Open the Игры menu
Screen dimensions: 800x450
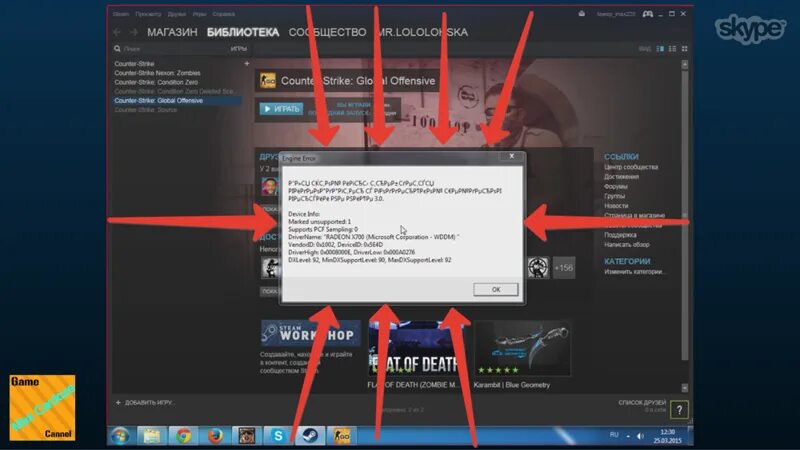(x=199, y=14)
